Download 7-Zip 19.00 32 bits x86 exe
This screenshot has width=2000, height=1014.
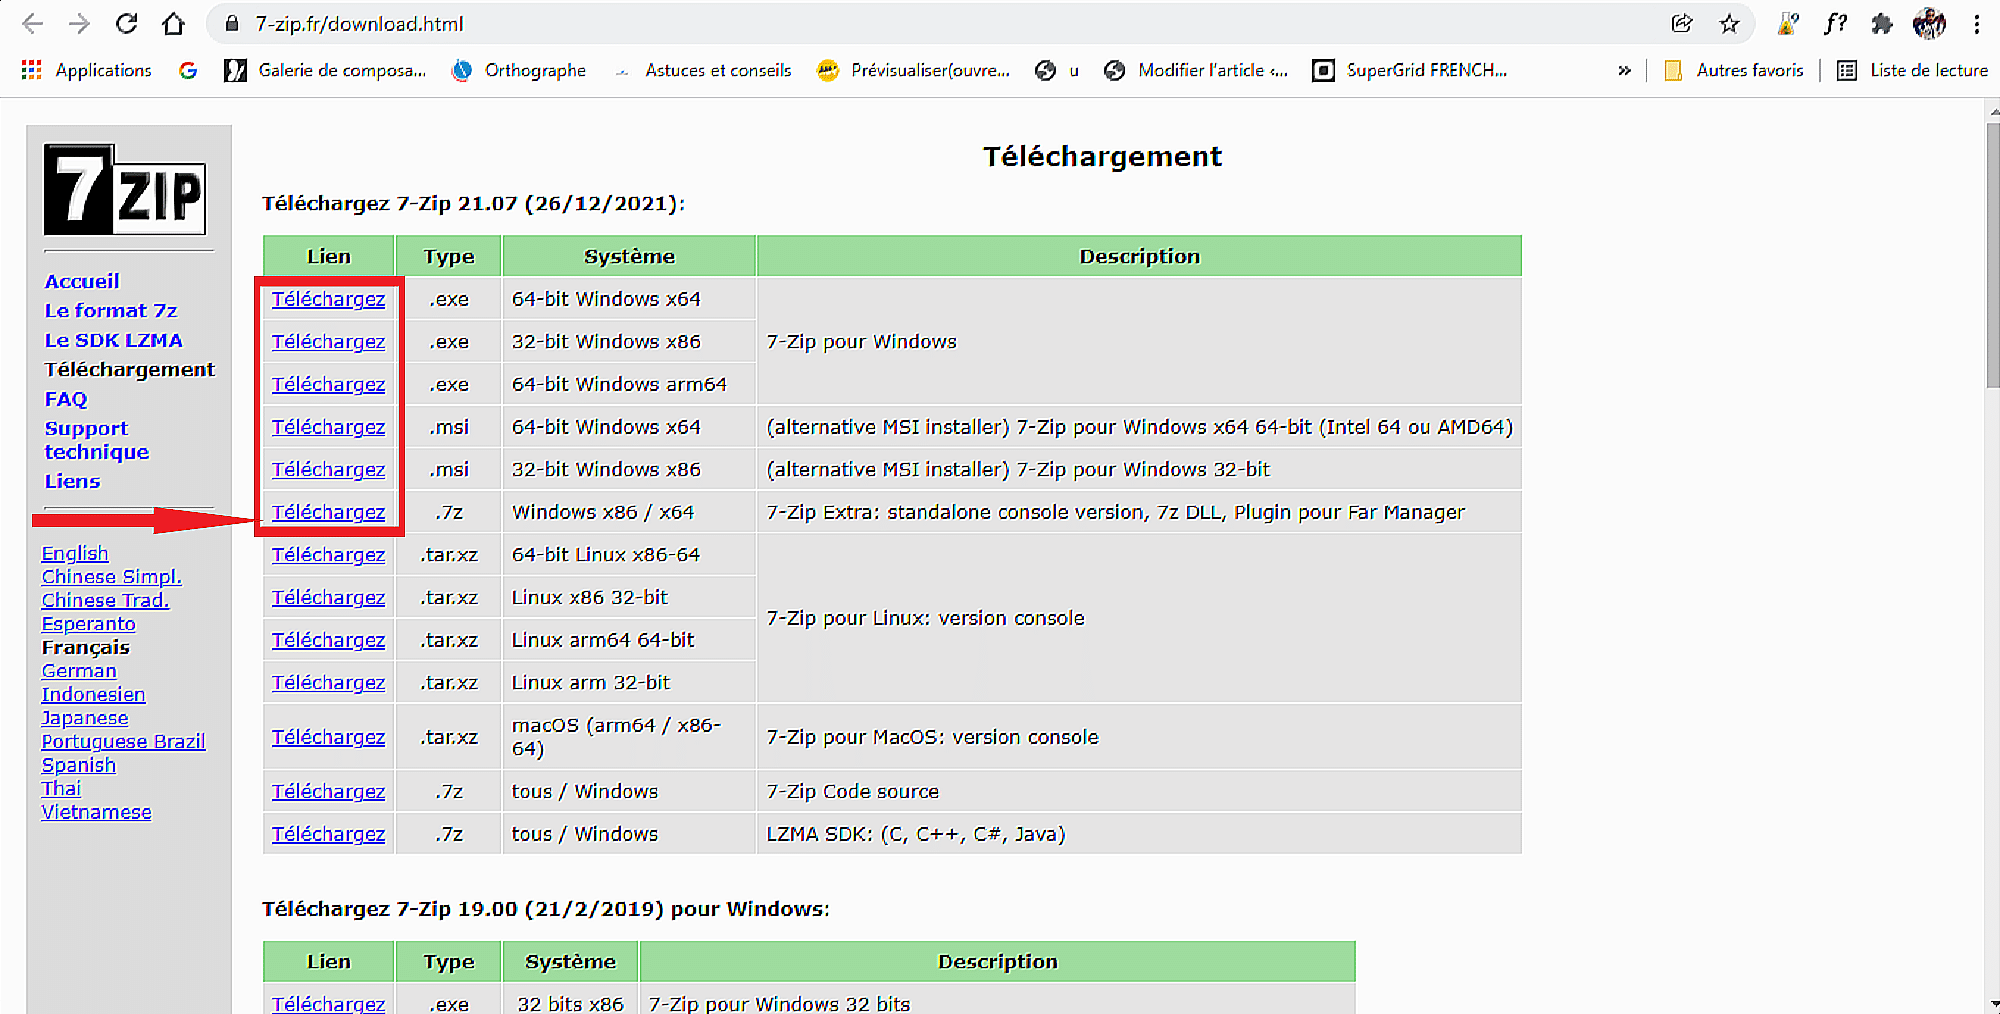[x=328, y=1003]
